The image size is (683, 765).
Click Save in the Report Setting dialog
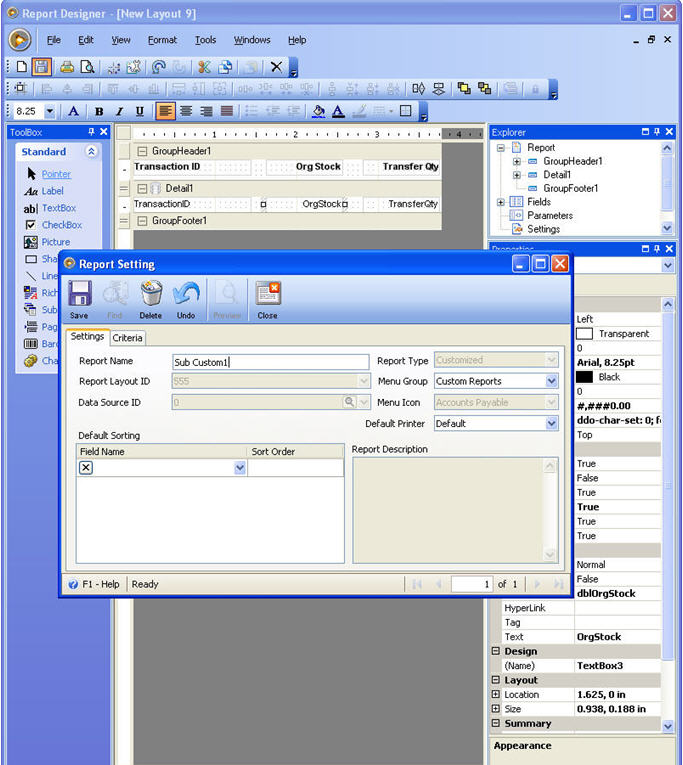[79, 299]
